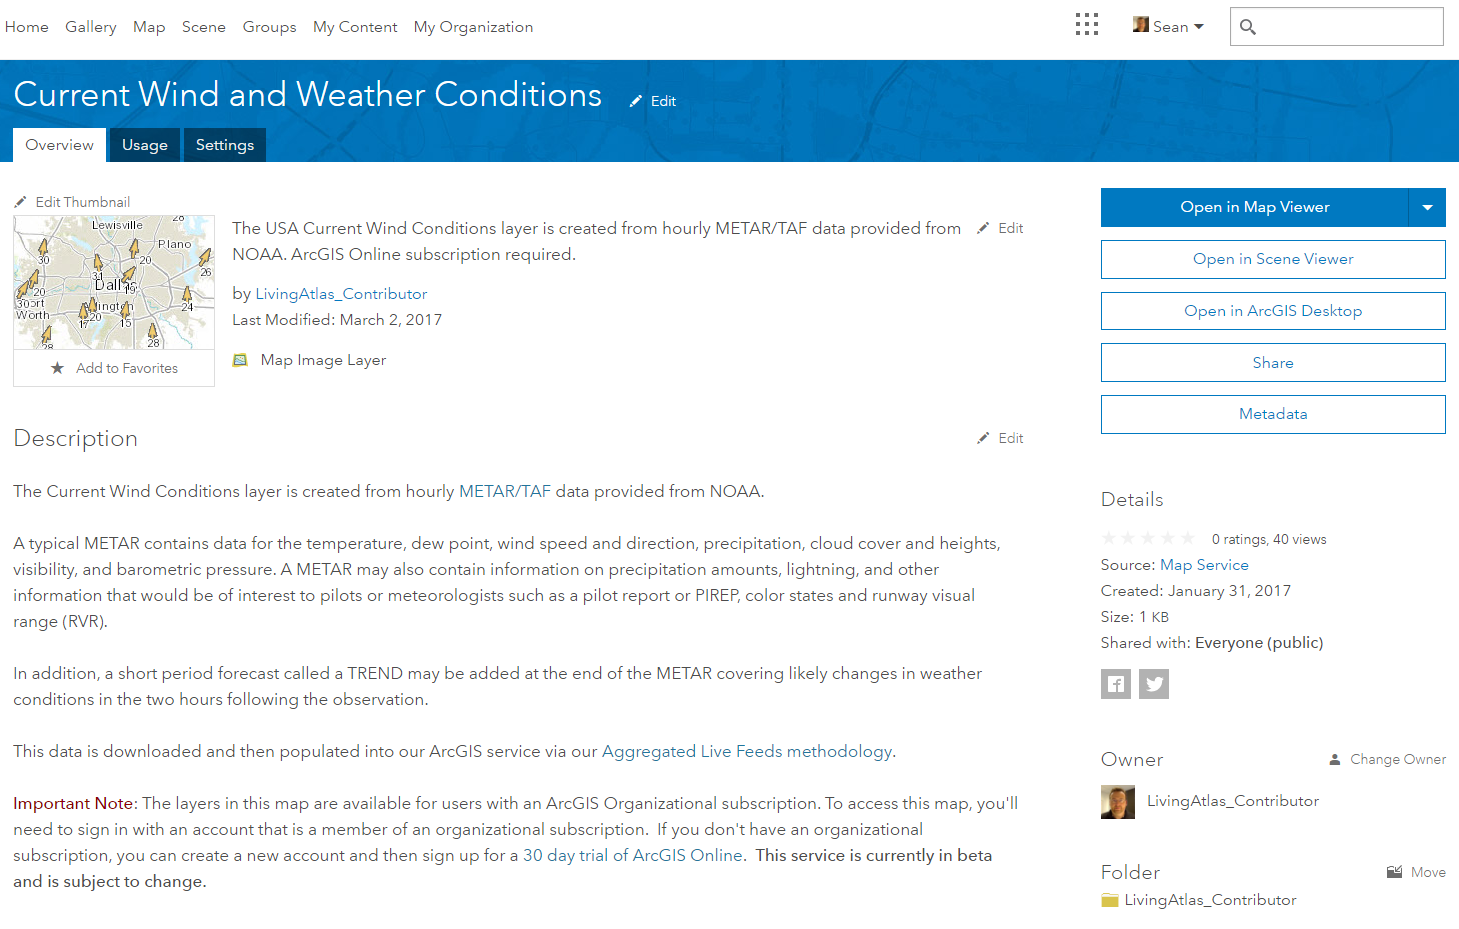The height and width of the screenshot is (929, 1459).
Task: Open the Sean user account dropdown
Action: 1169,25
